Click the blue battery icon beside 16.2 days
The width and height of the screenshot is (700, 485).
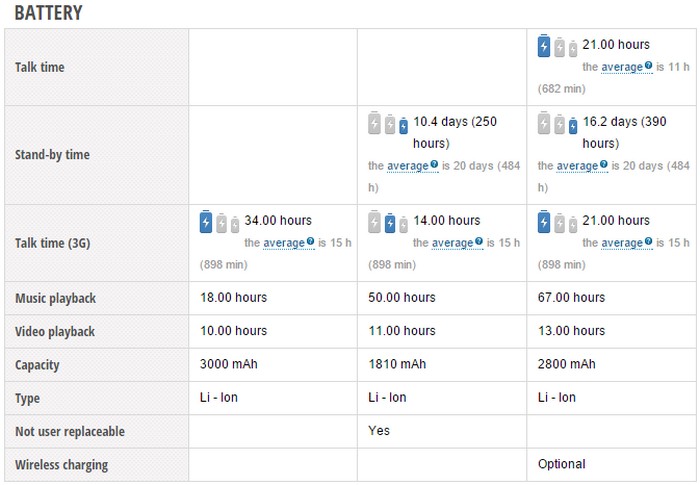pos(573,126)
